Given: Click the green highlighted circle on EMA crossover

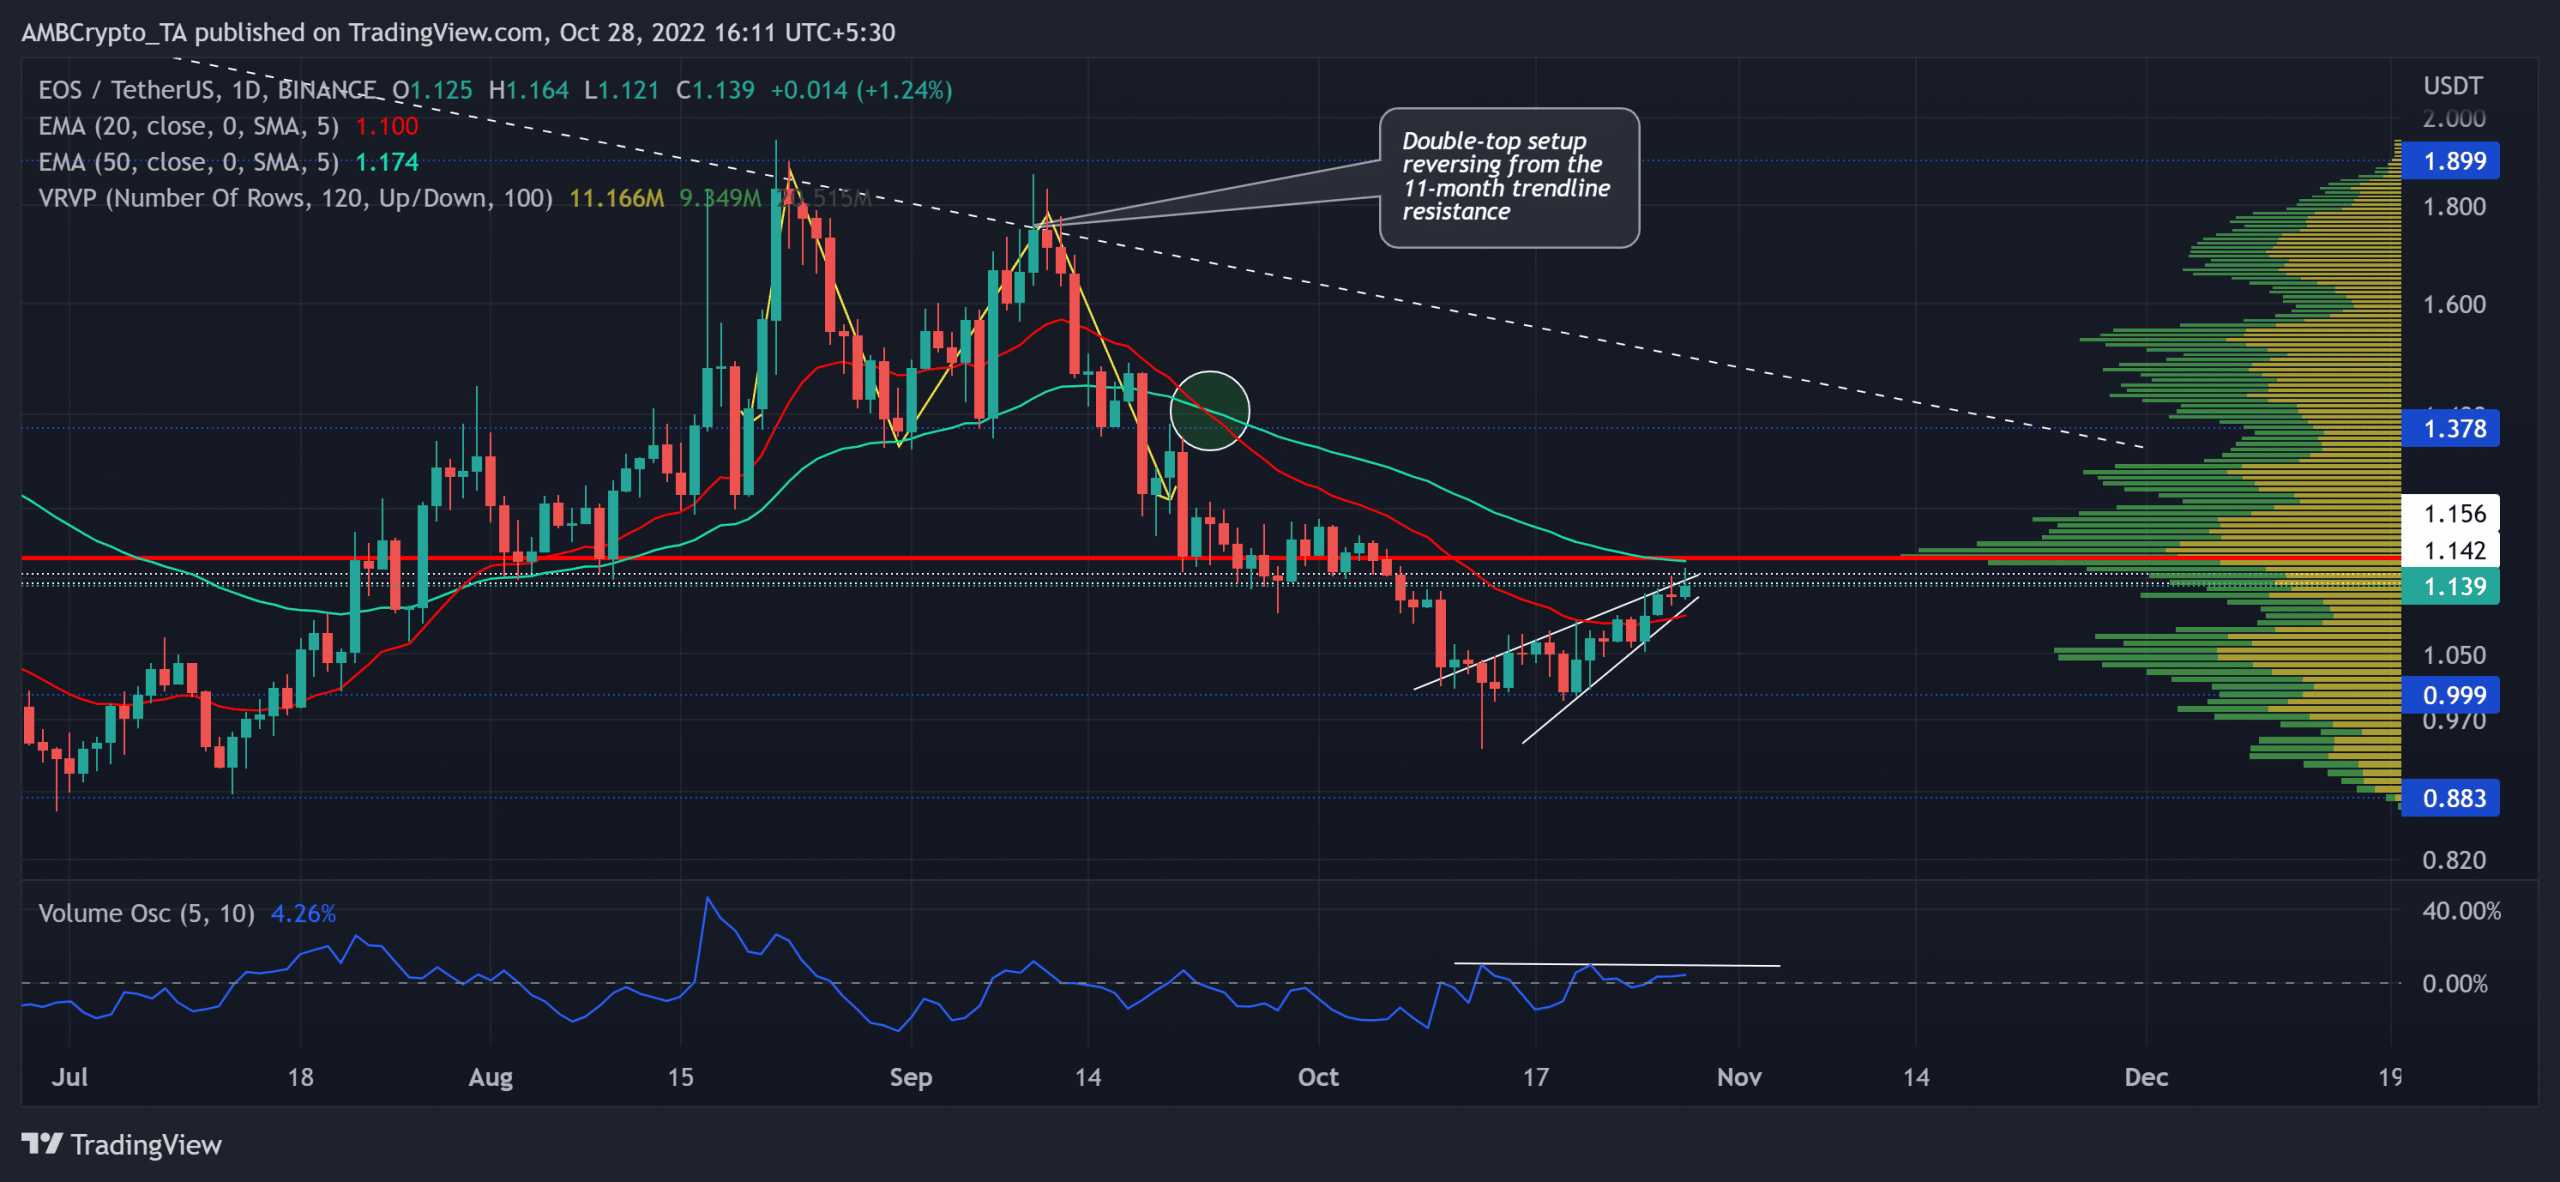Looking at the screenshot, I should pos(1209,410).
